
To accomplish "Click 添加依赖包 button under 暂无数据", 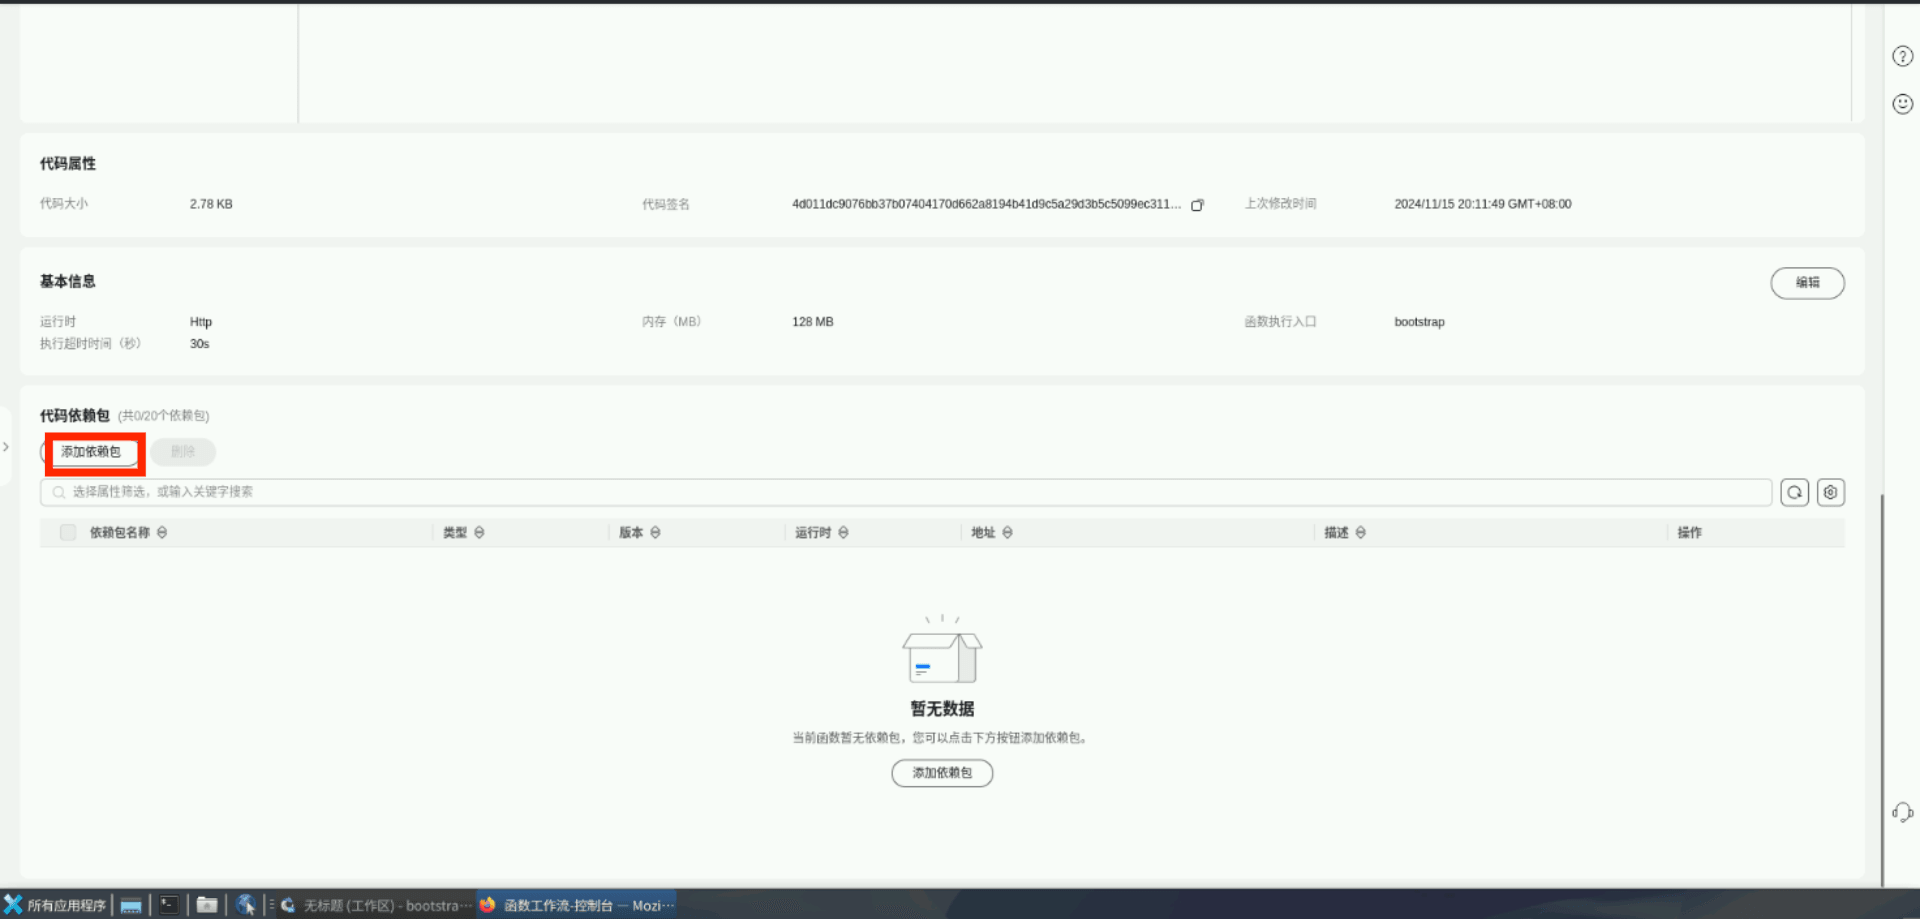I will pos(942,773).
